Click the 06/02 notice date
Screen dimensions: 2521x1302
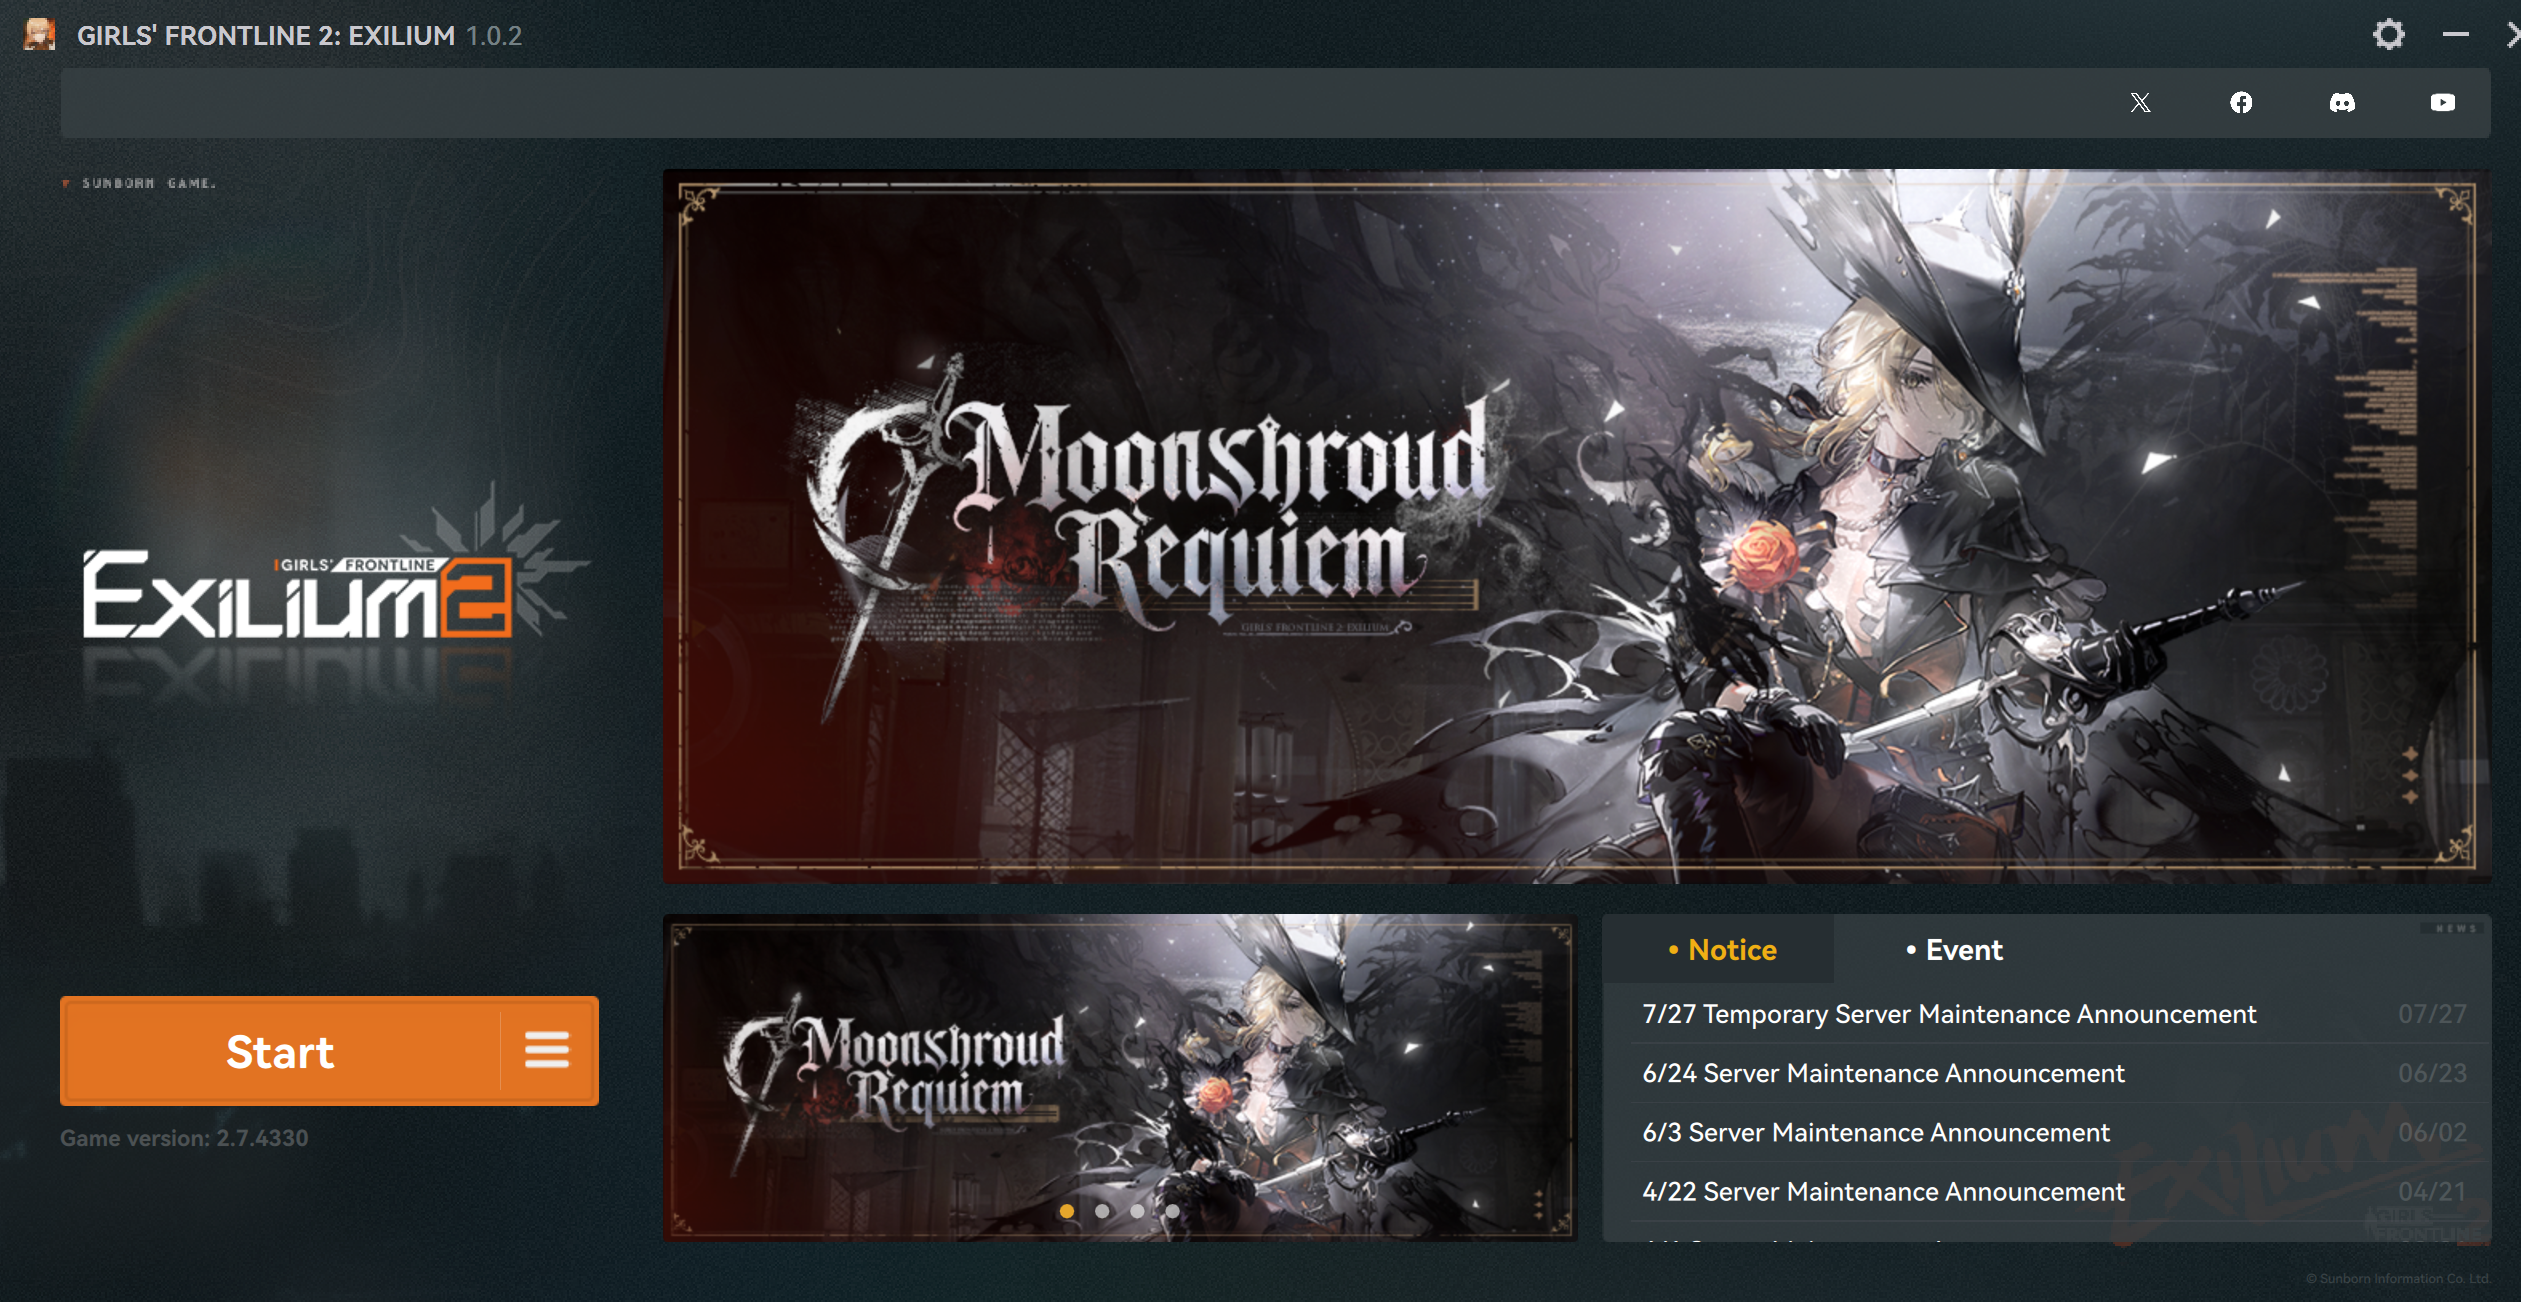click(x=2432, y=1132)
